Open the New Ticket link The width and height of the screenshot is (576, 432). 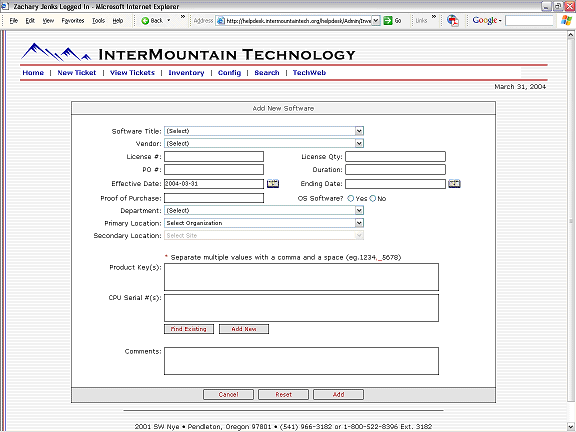coord(77,73)
